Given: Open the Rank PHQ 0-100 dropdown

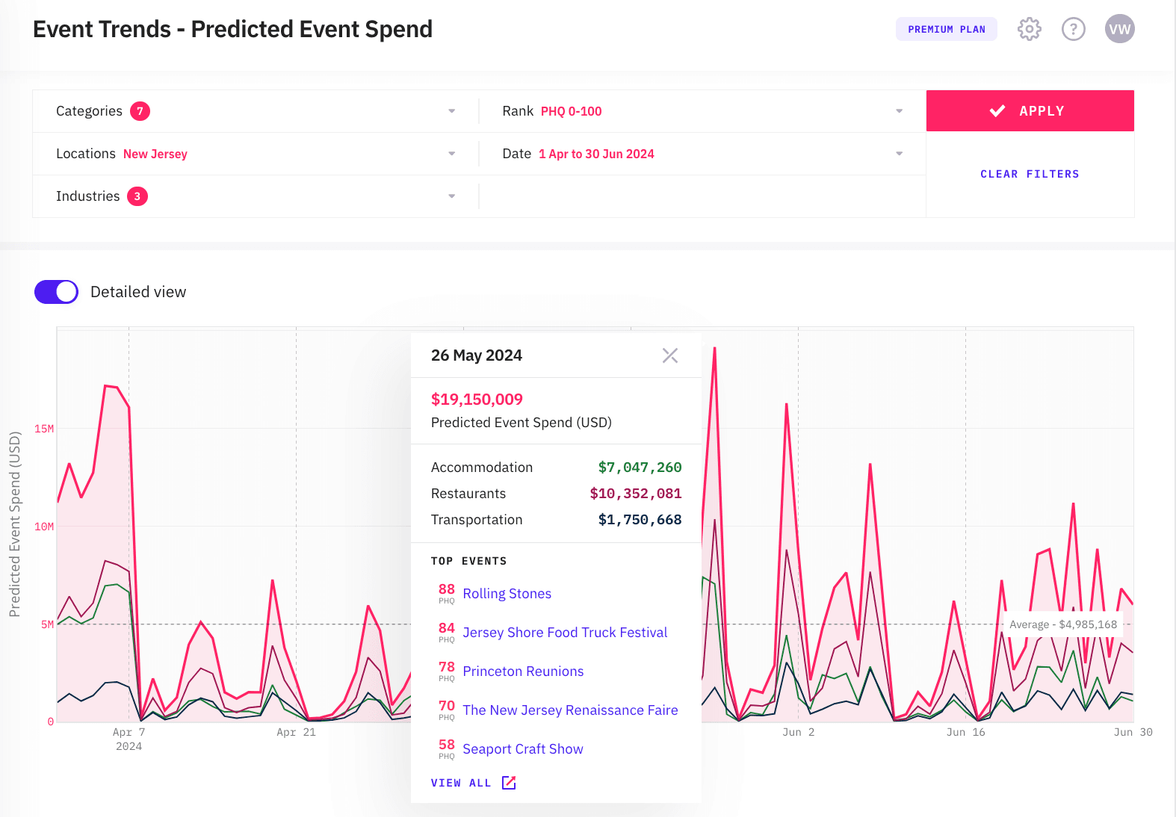Looking at the screenshot, I should [x=898, y=111].
